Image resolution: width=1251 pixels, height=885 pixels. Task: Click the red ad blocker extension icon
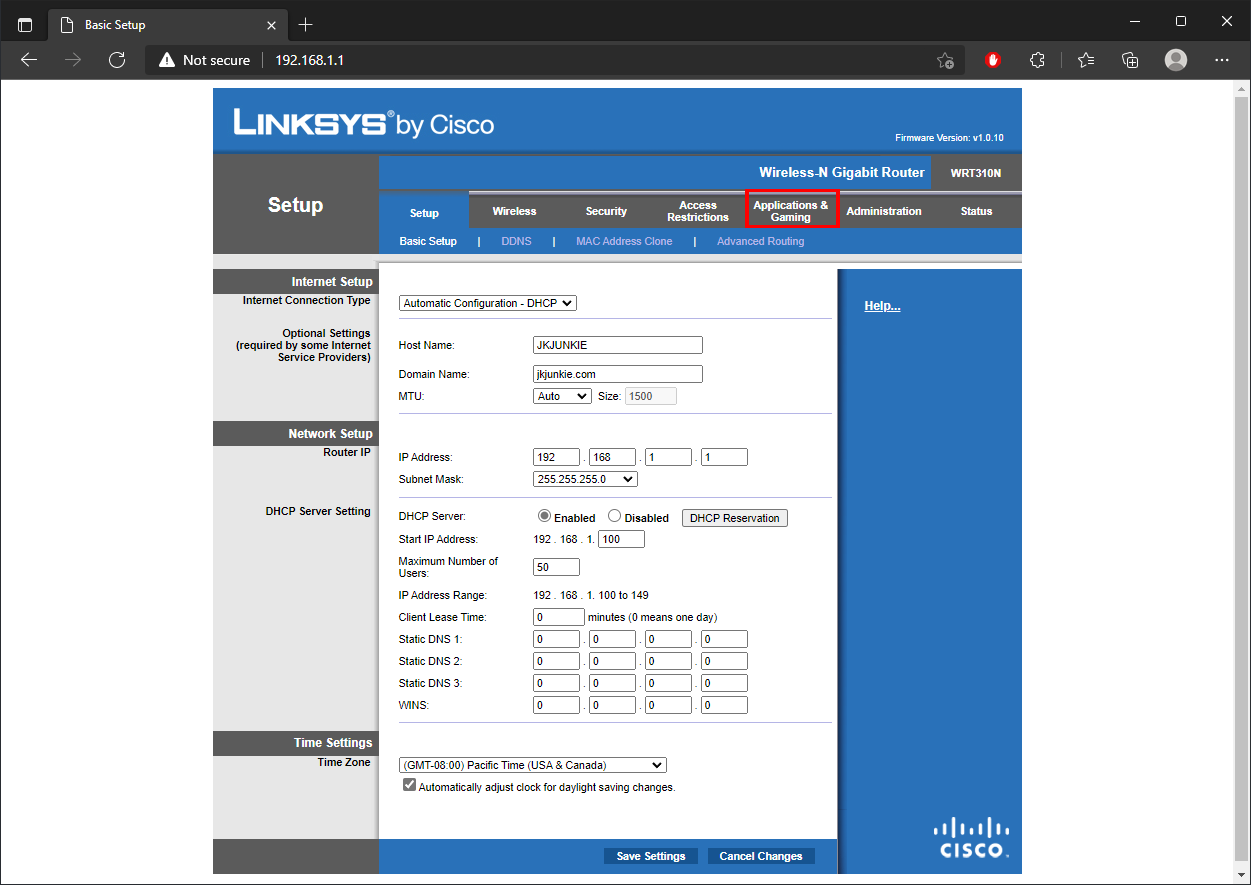coord(993,60)
